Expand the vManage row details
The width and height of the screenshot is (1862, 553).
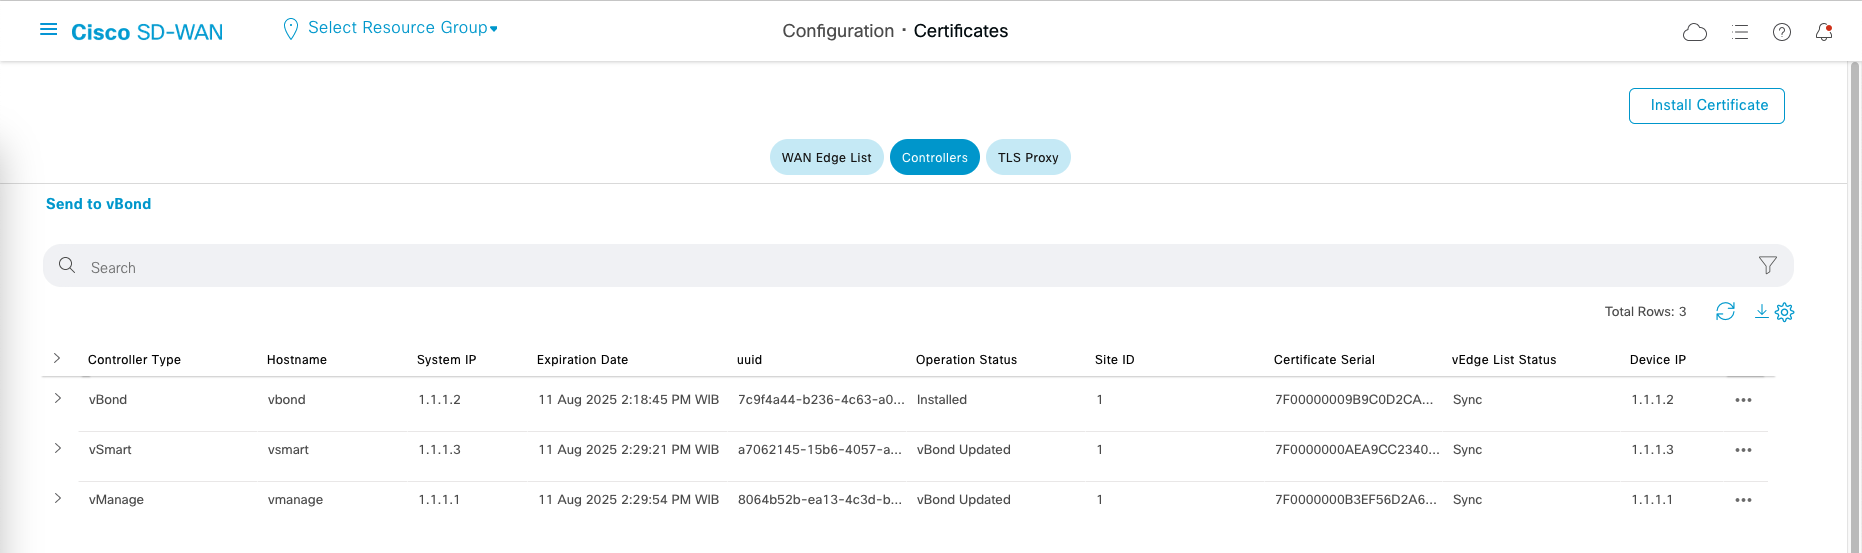point(58,499)
